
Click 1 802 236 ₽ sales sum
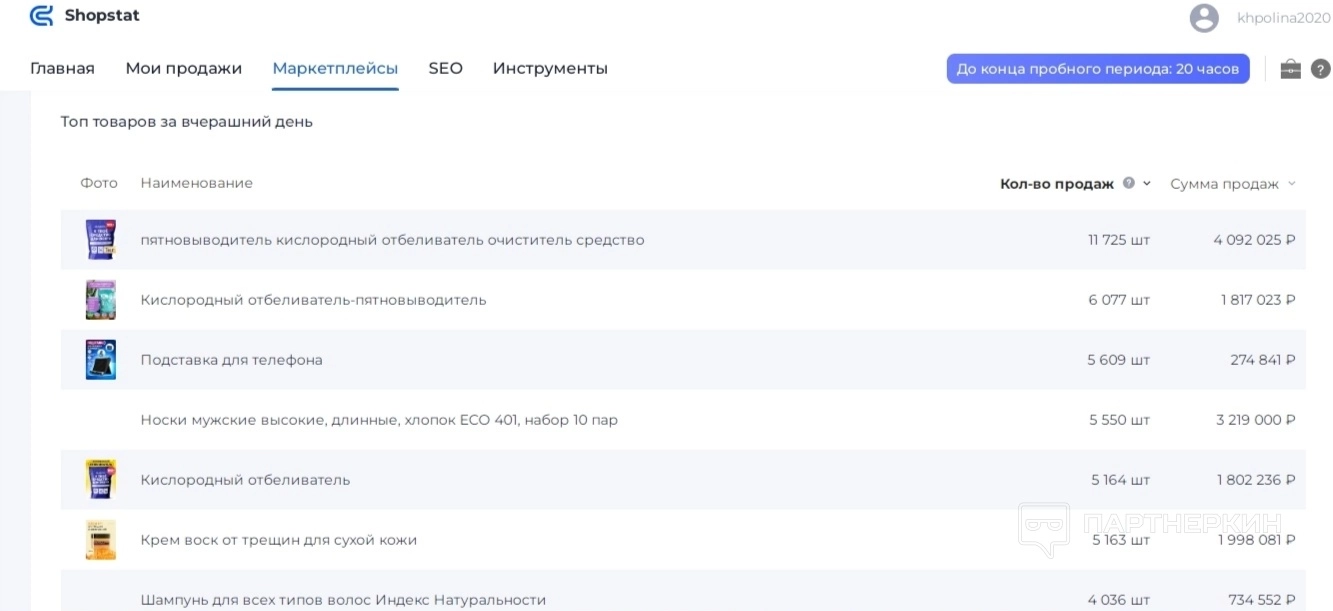tap(1256, 480)
